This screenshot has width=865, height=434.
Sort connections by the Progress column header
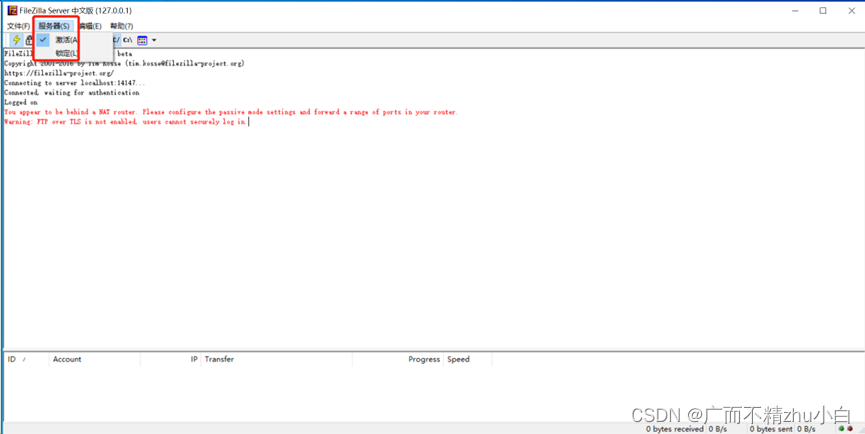[x=398, y=359]
